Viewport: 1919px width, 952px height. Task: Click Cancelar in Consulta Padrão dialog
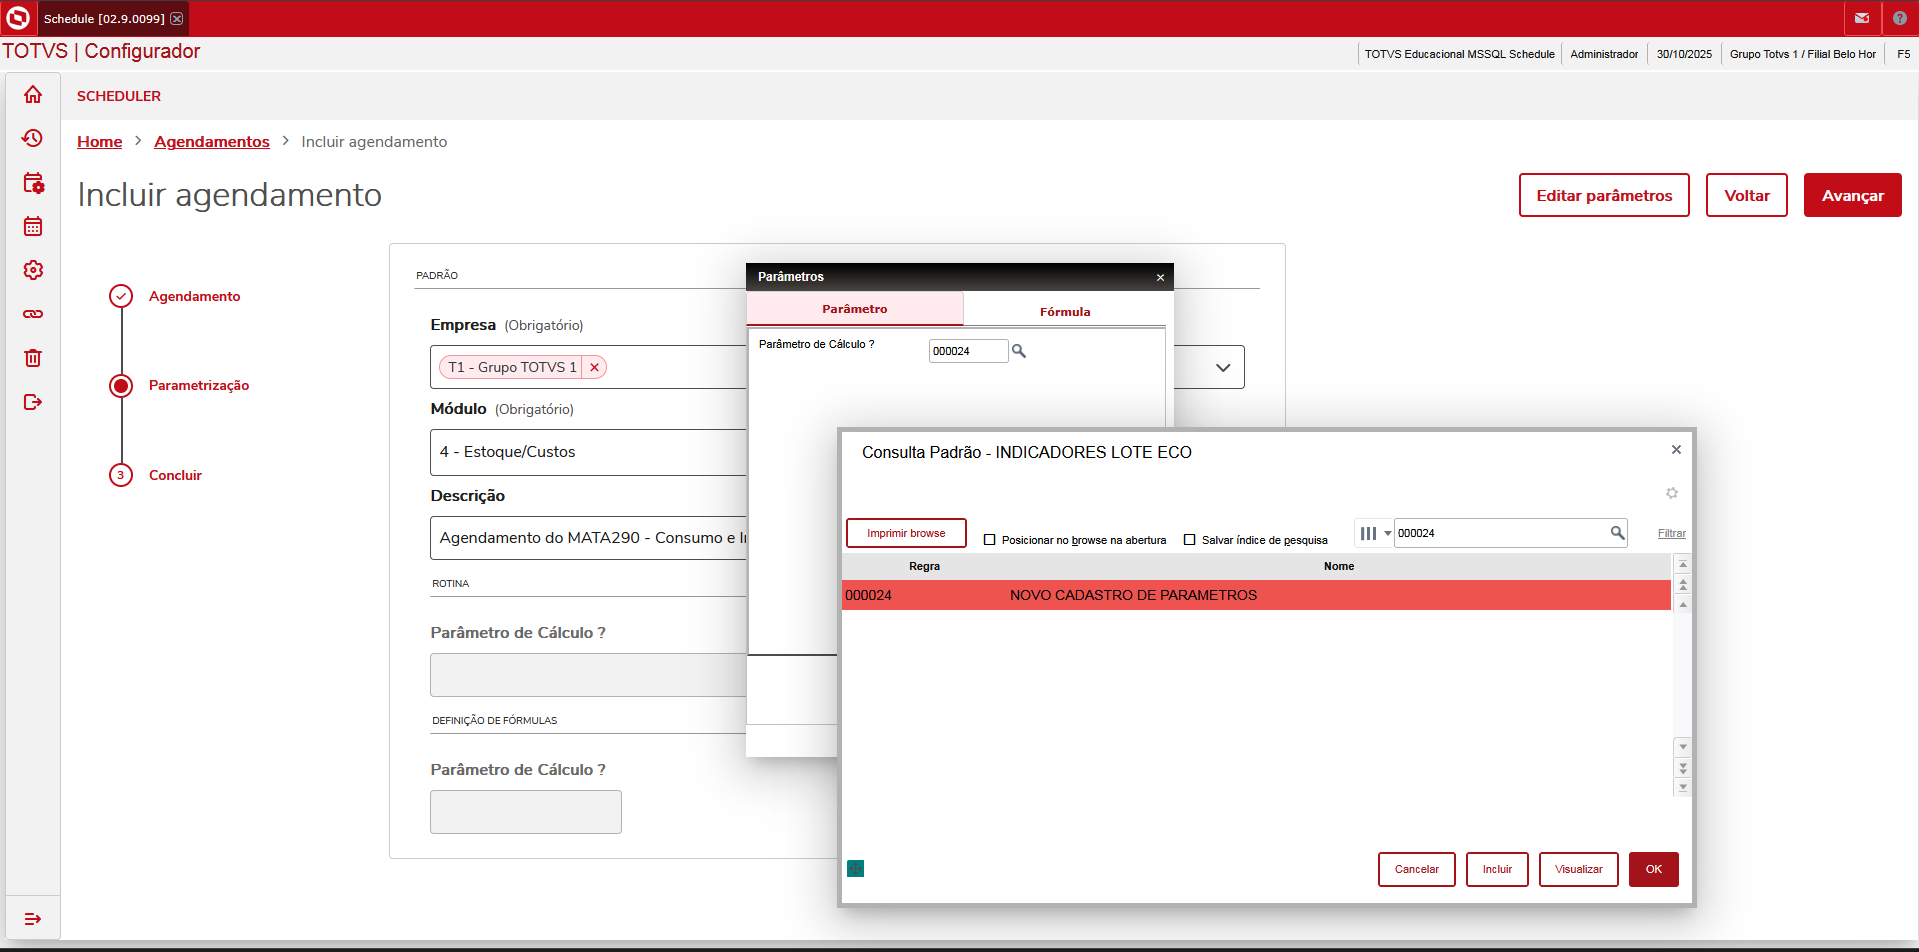(1417, 869)
